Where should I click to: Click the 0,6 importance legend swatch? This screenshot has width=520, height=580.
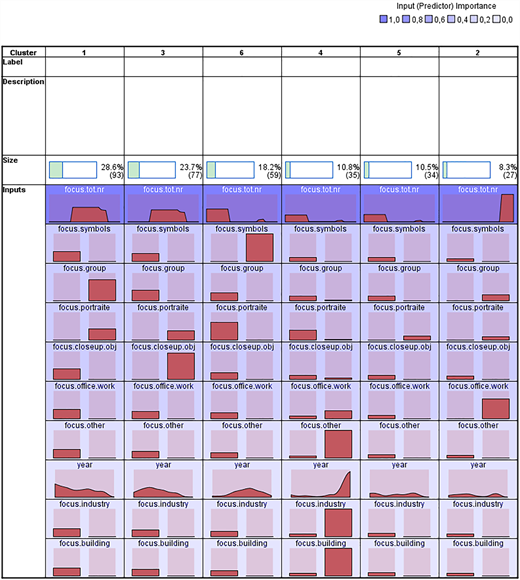429,19
